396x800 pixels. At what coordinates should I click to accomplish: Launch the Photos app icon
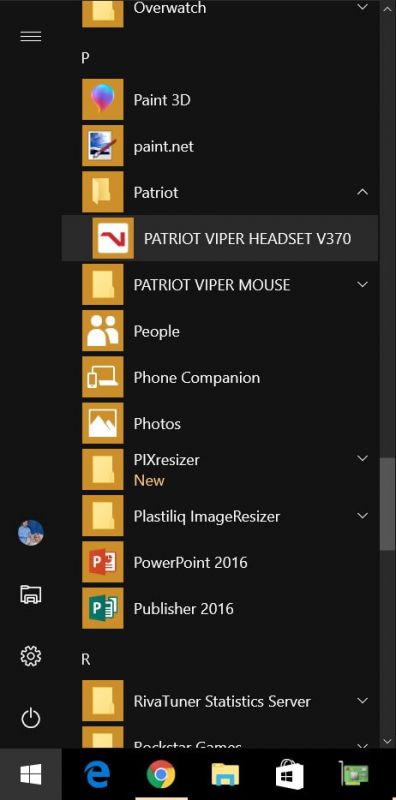(103, 423)
